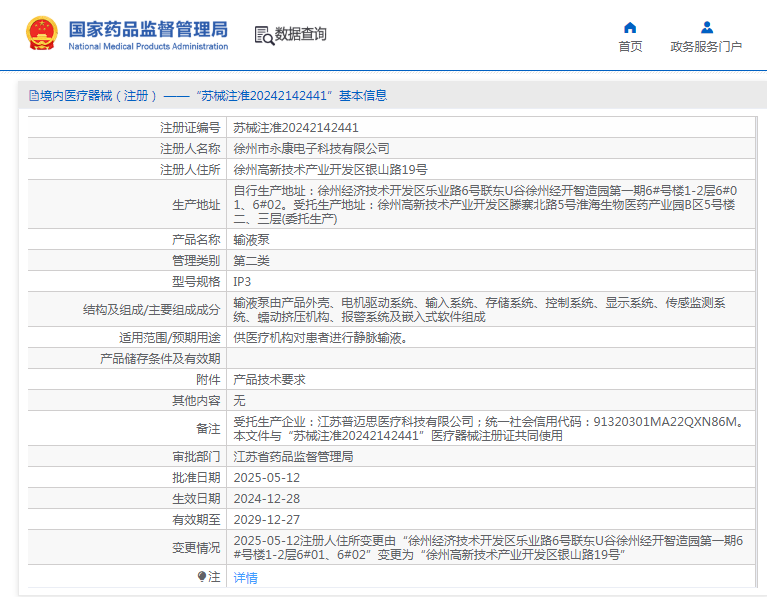
Task: Click the 型号规格 row label
Action: point(196,282)
